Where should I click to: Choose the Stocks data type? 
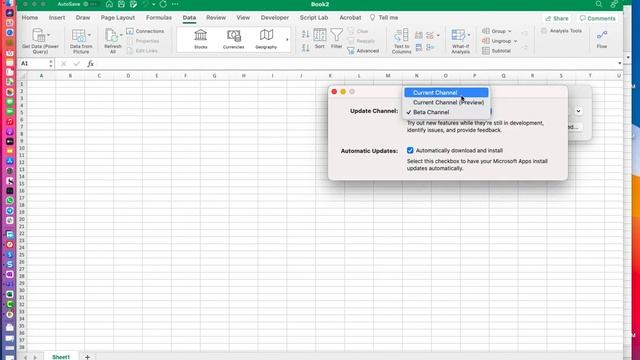(200, 39)
